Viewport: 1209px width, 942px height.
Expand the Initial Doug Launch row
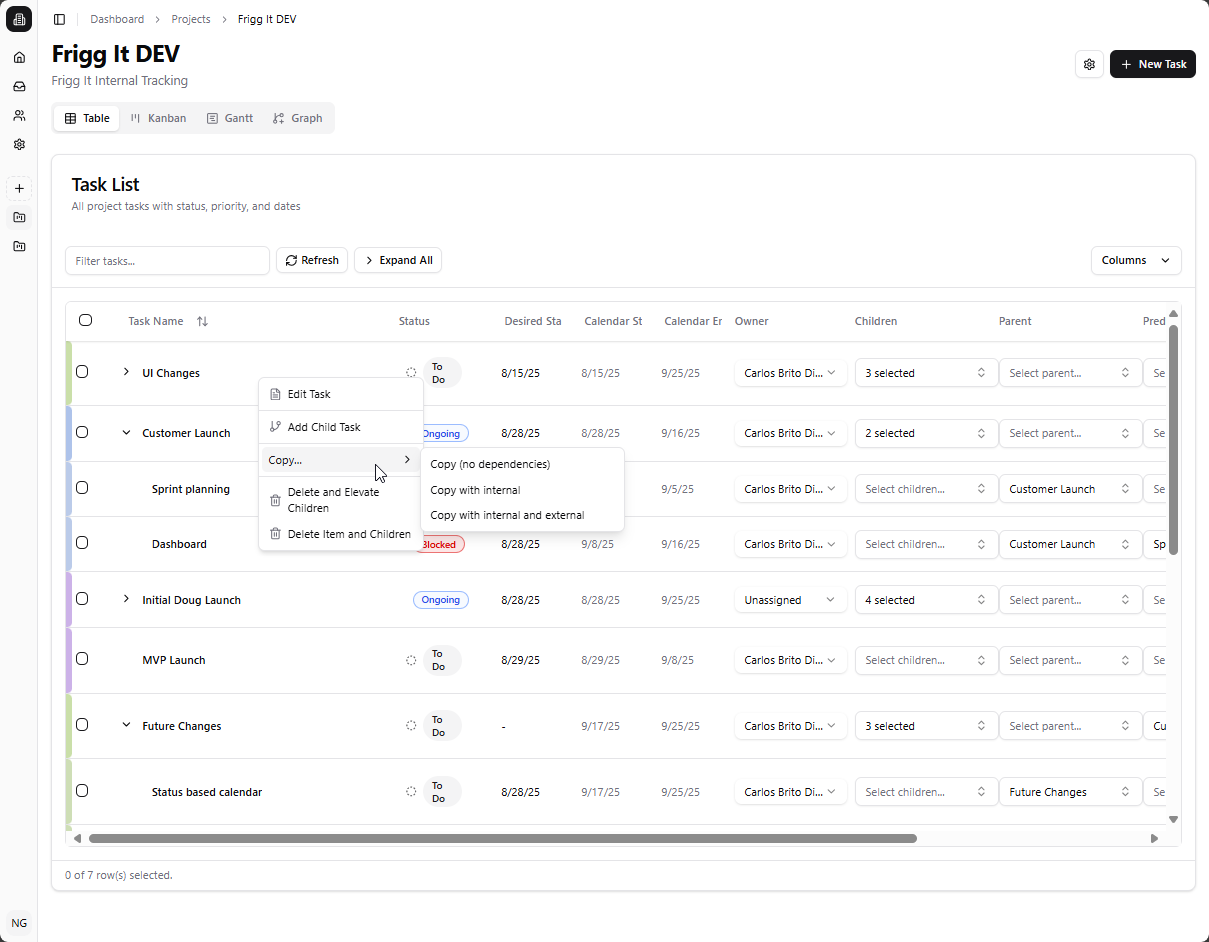pyautogui.click(x=126, y=599)
